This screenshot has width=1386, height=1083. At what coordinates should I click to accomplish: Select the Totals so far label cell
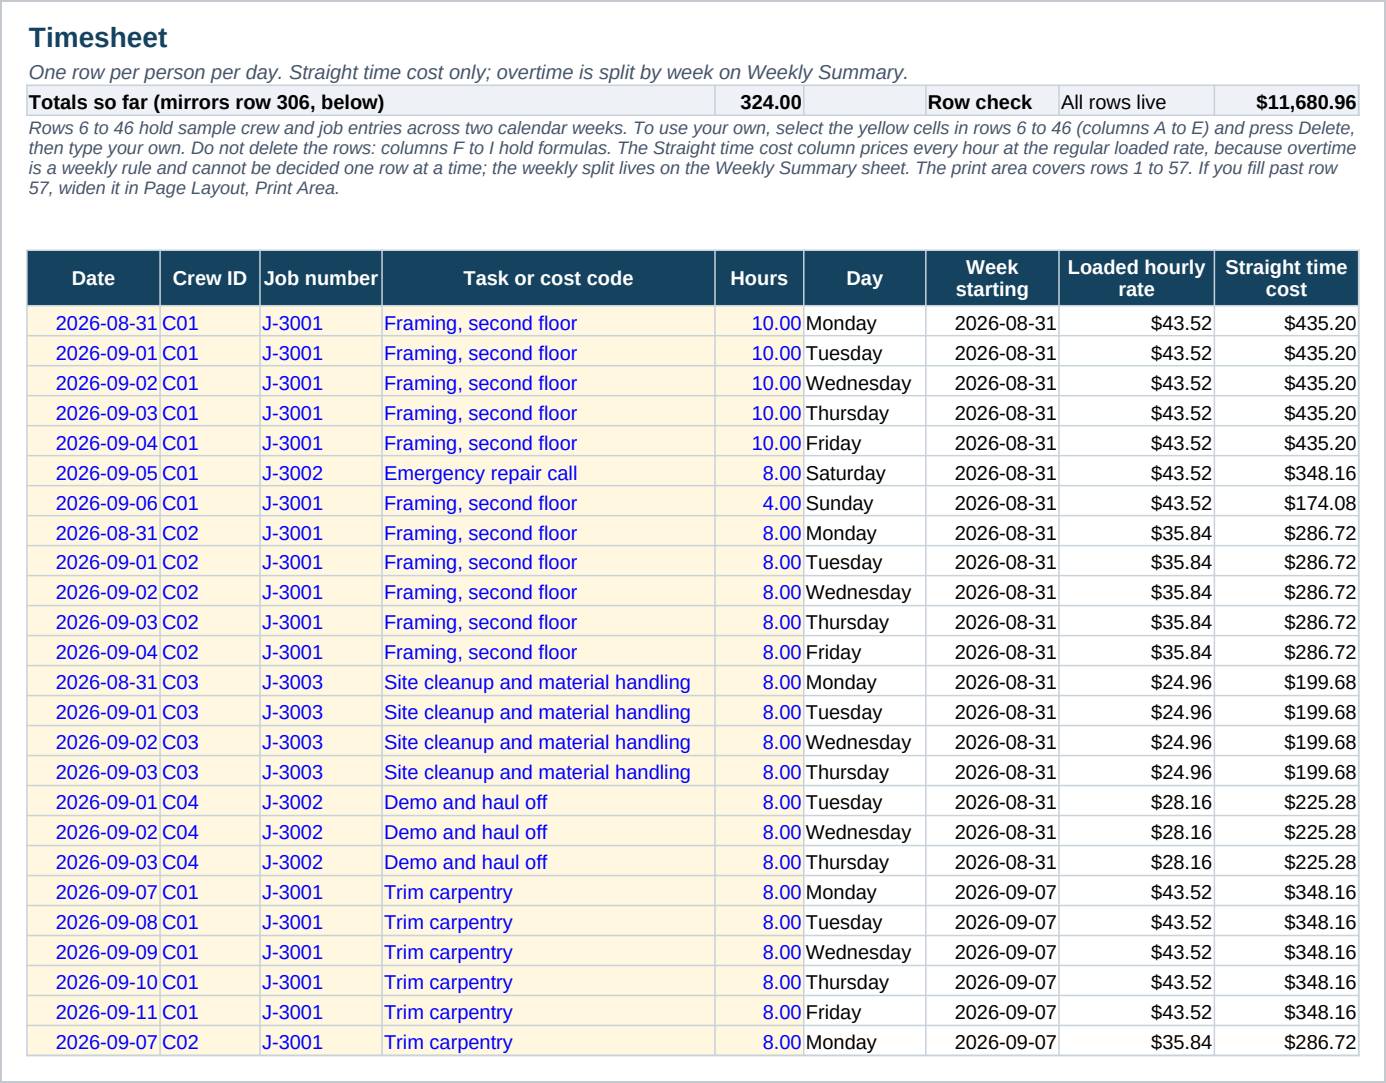point(371,102)
